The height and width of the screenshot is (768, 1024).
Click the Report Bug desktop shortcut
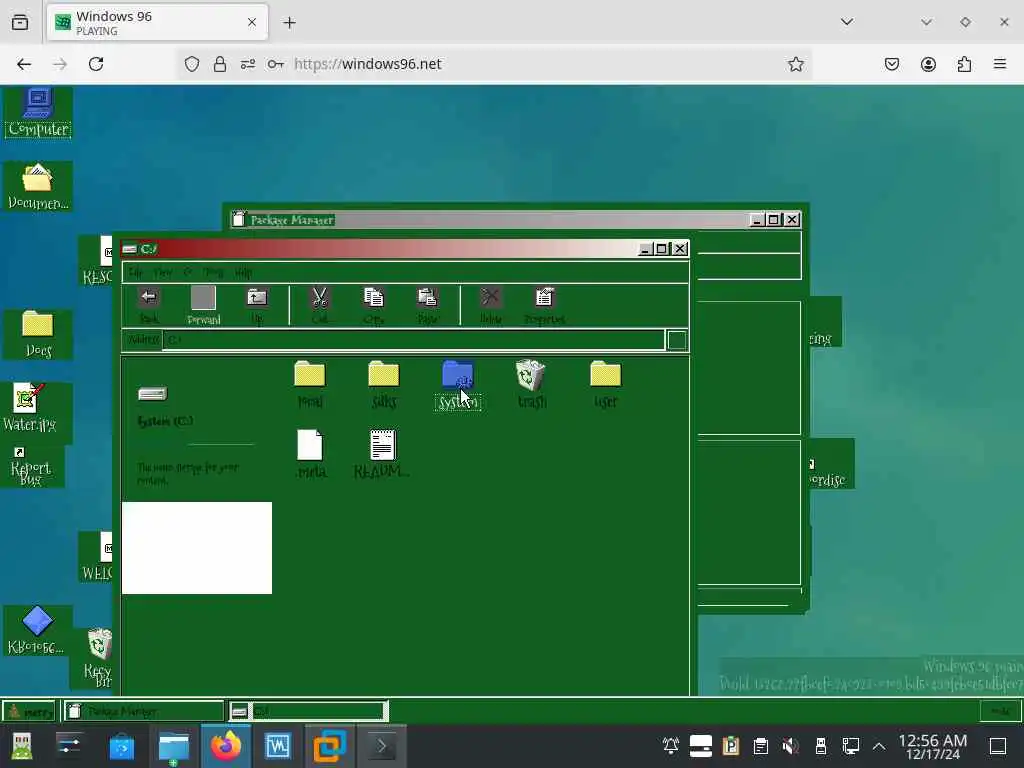pos(30,466)
